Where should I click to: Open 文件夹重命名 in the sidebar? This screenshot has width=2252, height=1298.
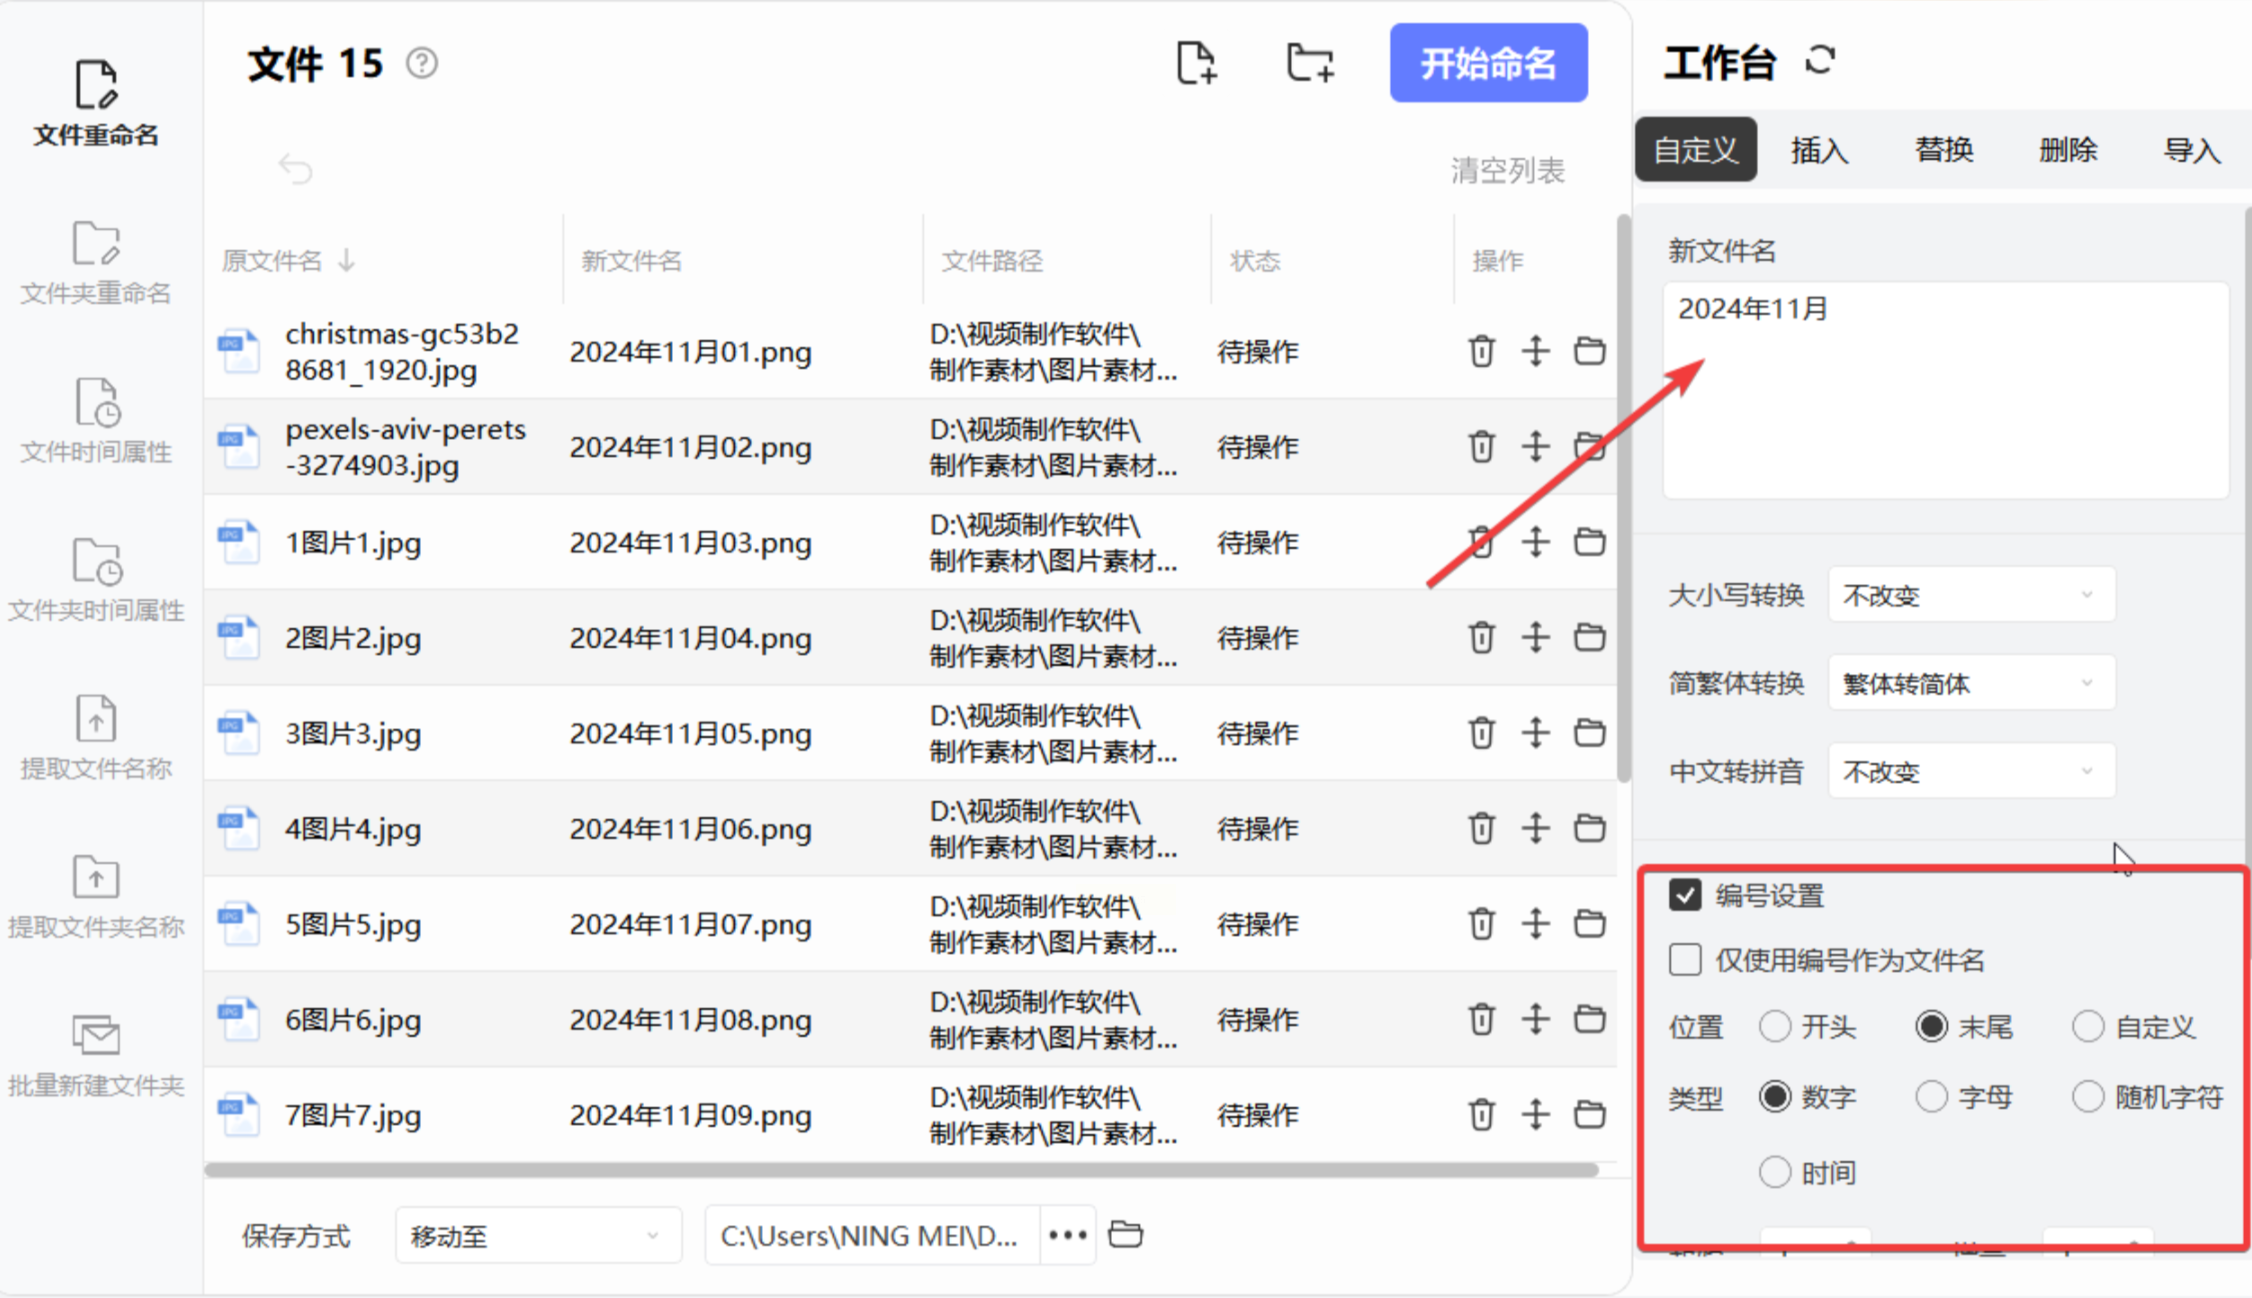(x=96, y=262)
